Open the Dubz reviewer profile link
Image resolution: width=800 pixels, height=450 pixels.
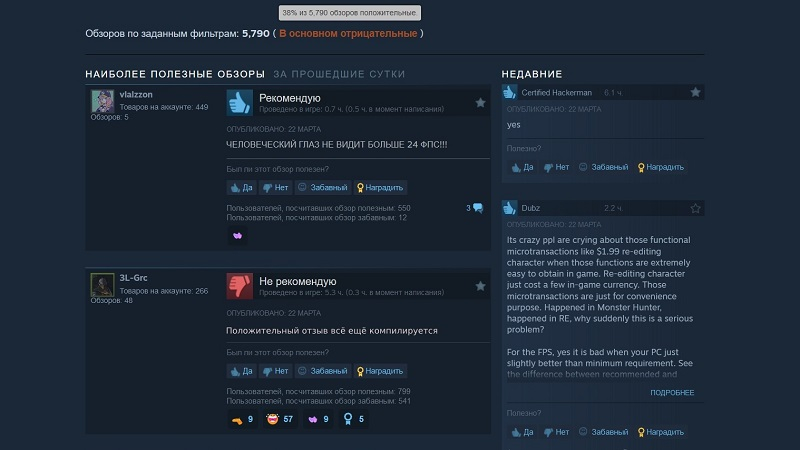click(531, 208)
